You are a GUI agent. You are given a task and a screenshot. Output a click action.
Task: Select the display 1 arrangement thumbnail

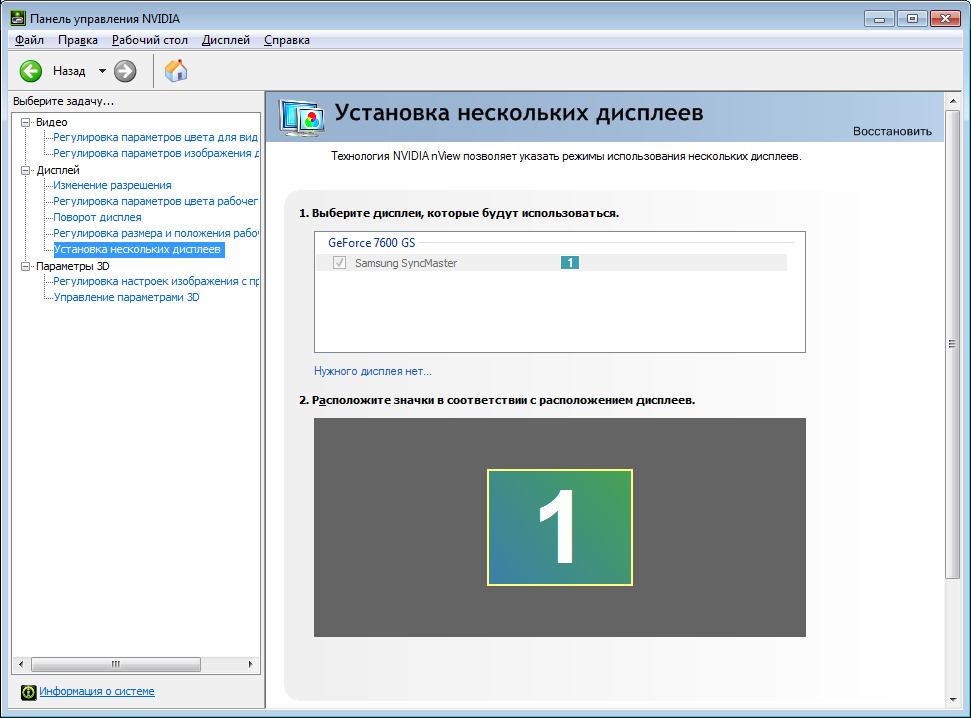coord(560,527)
